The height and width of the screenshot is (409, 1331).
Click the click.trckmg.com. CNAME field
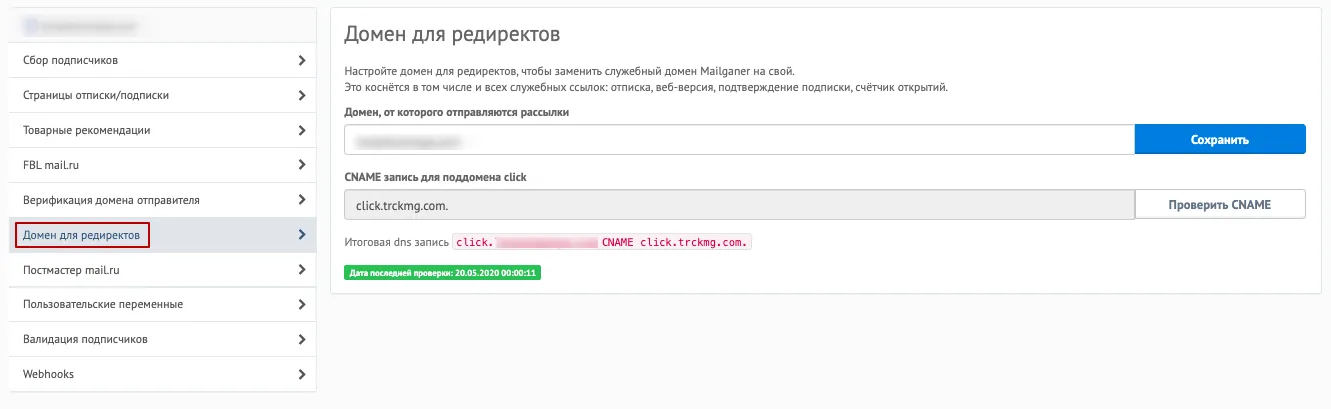739,204
